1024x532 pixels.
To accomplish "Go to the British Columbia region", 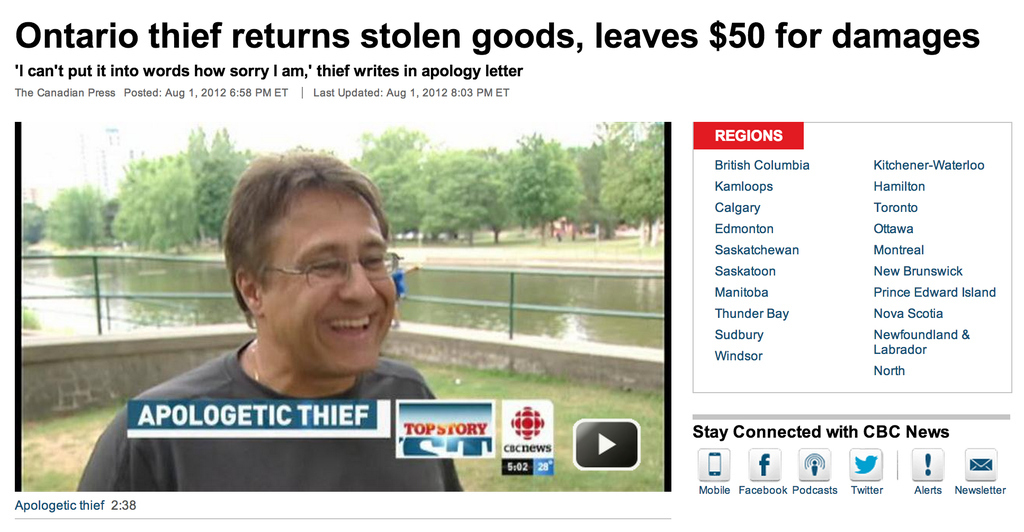I will point(761,165).
